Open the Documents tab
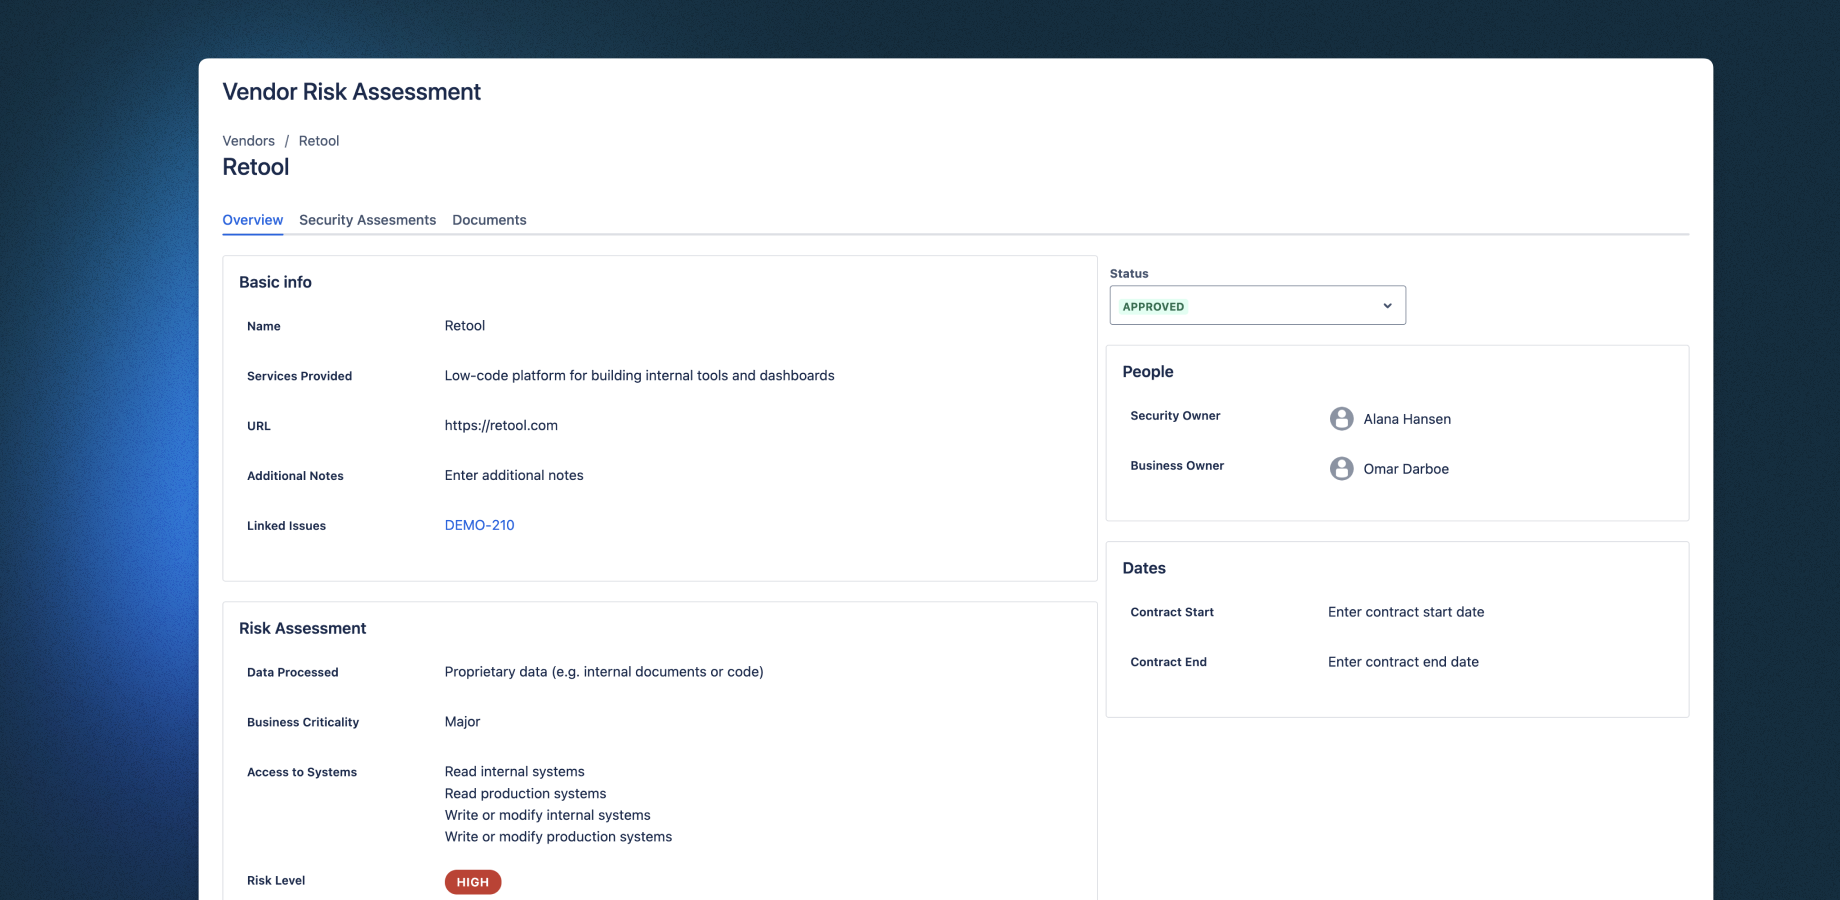The width and height of the screenshot is (1840, 900). pyautogui.click(x=489, y=220)
